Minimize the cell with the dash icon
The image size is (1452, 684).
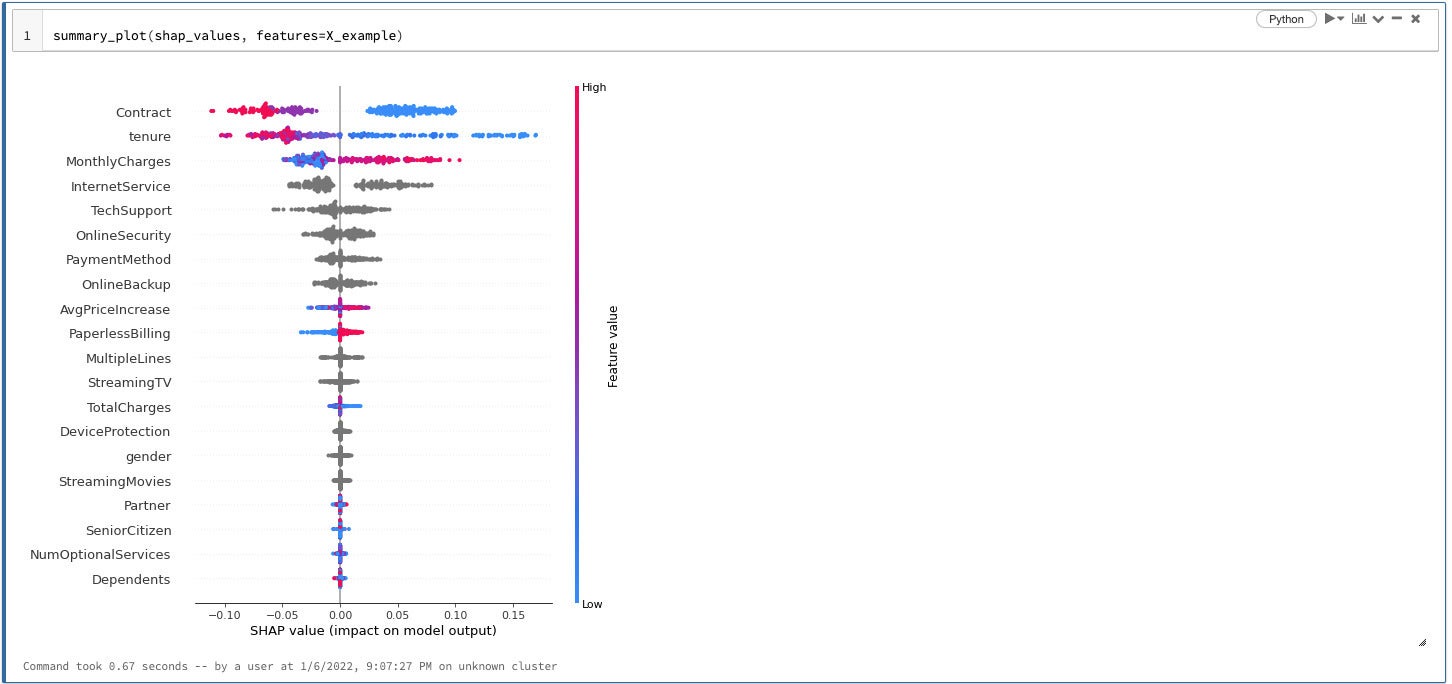coord(1397,19)
